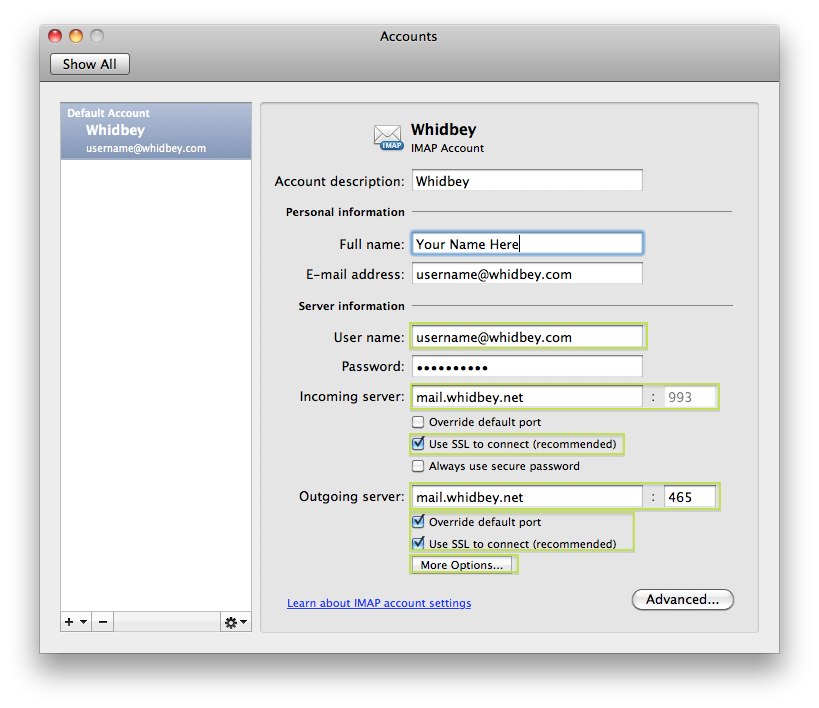The width and height of the screenshot is (819, 708).
Task: Toggle outgoing Override default port checkbox
Action: coord(418,521)
